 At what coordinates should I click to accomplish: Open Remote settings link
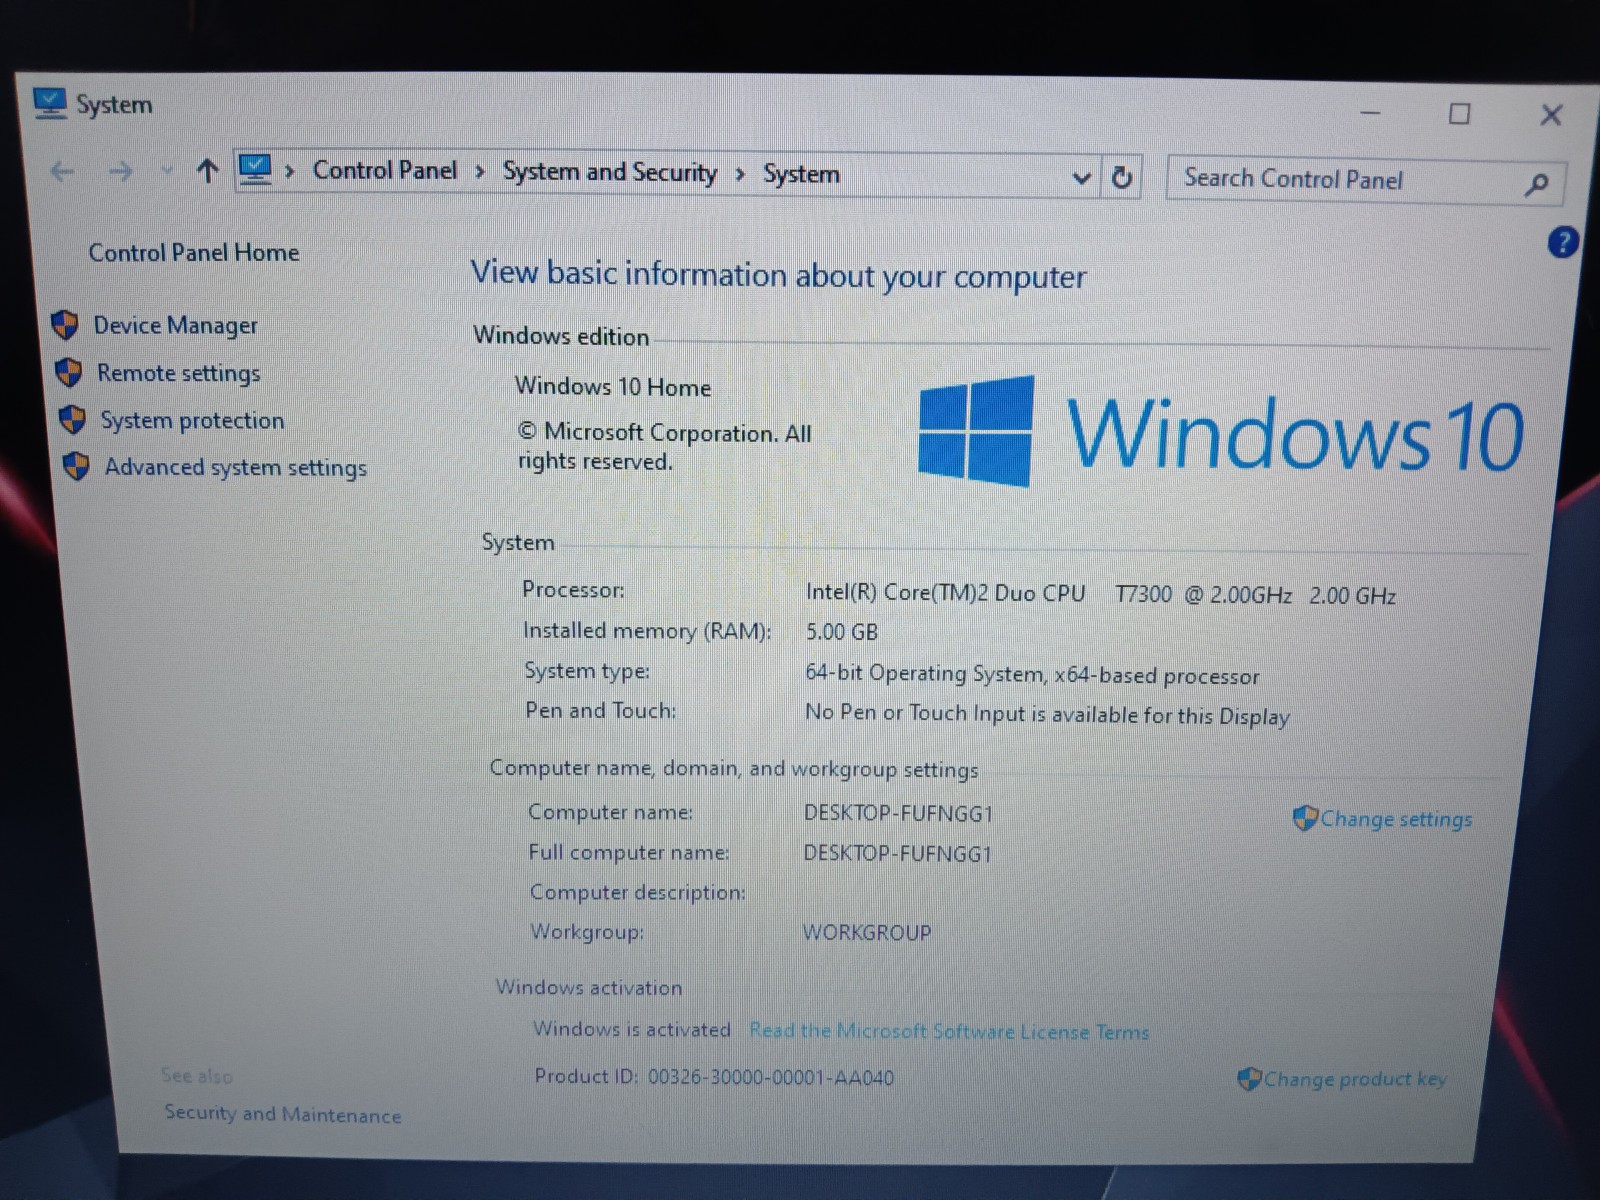[178, 374]
